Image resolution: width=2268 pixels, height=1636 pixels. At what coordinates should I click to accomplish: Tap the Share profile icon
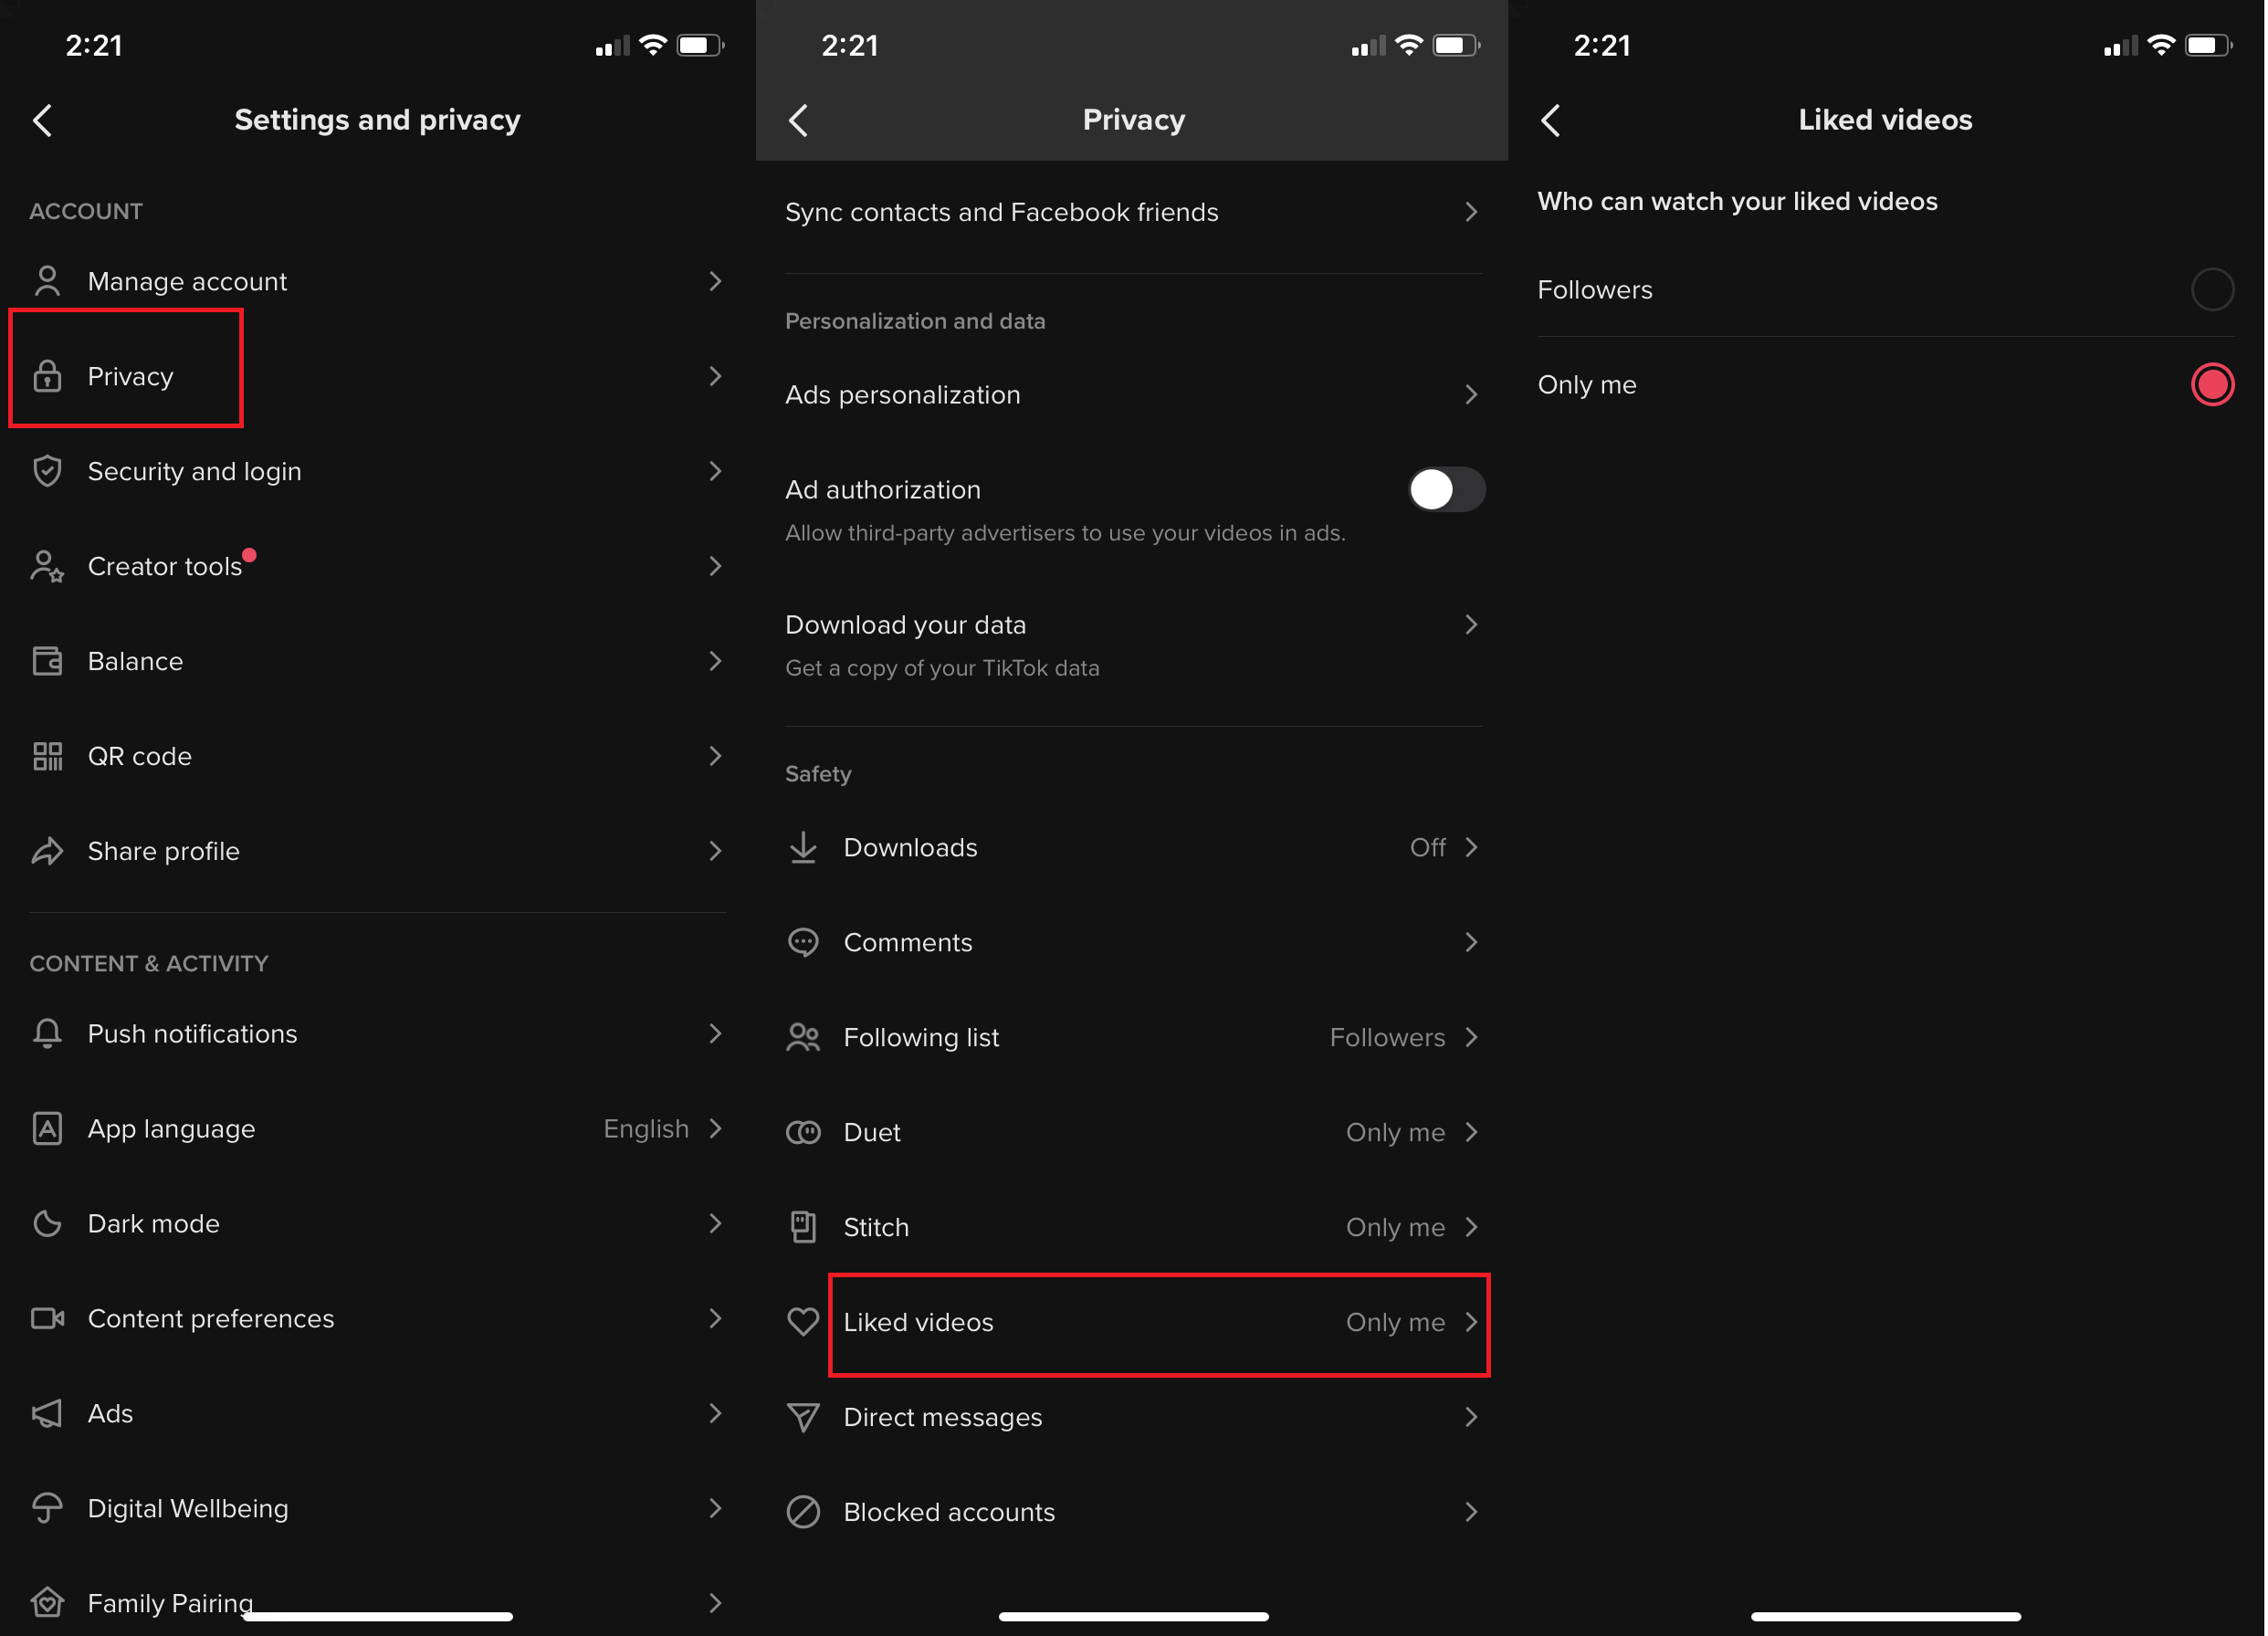tap(47, 851)
